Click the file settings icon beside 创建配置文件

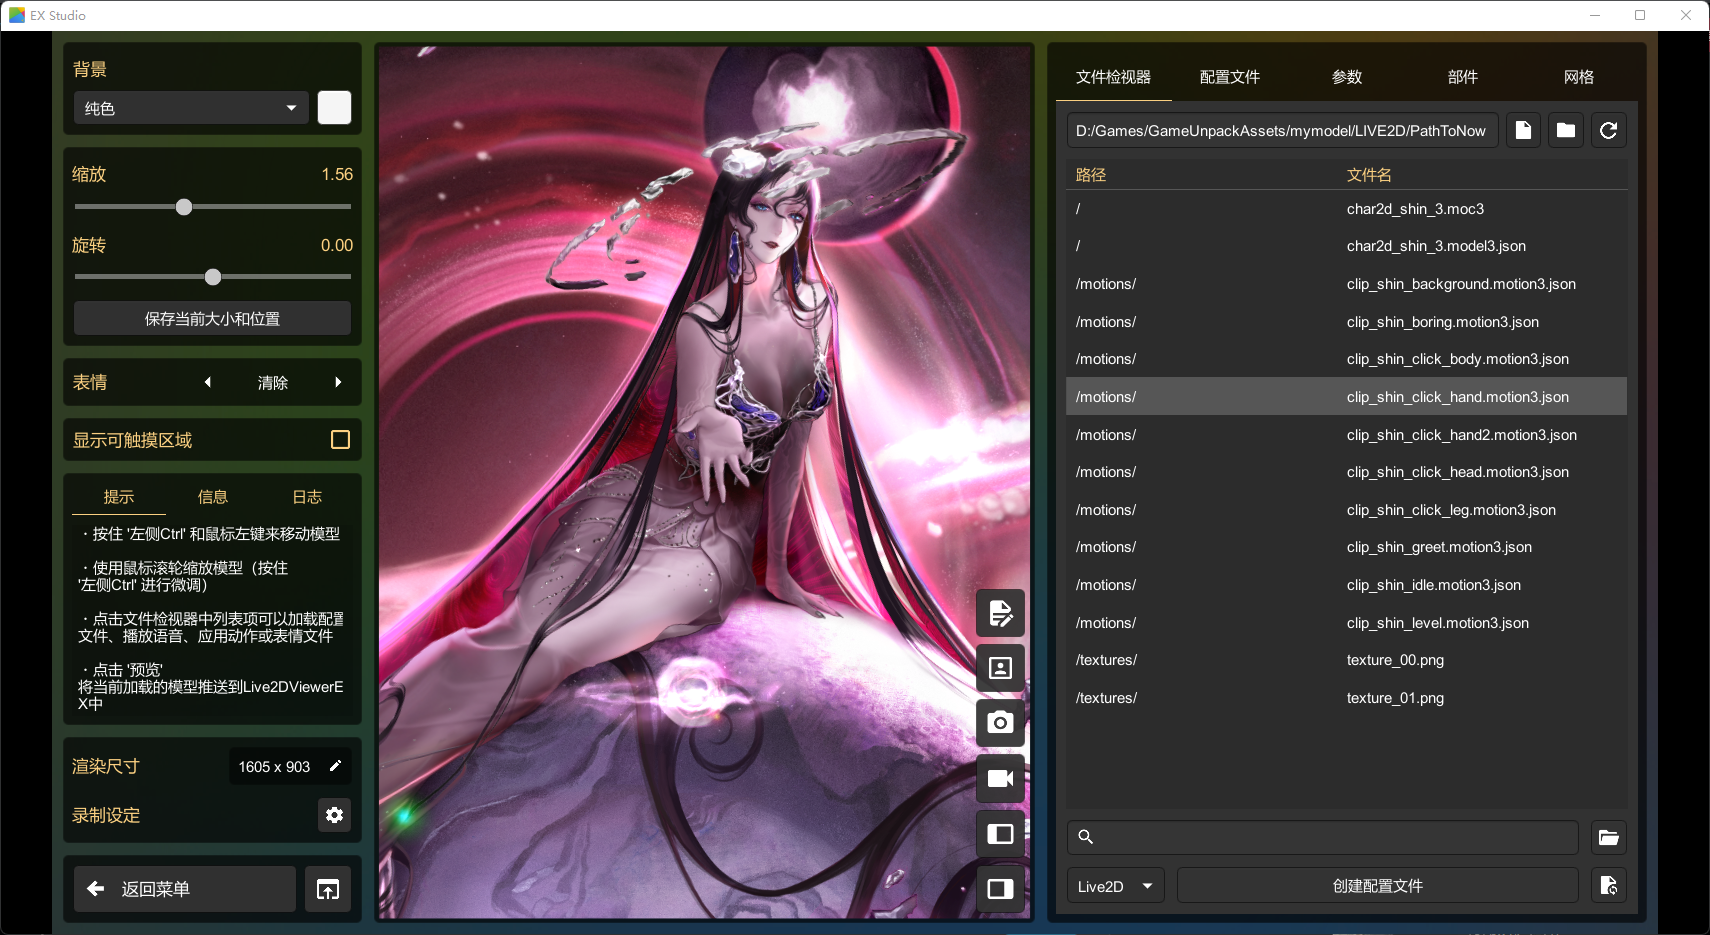coord(1609,885)
